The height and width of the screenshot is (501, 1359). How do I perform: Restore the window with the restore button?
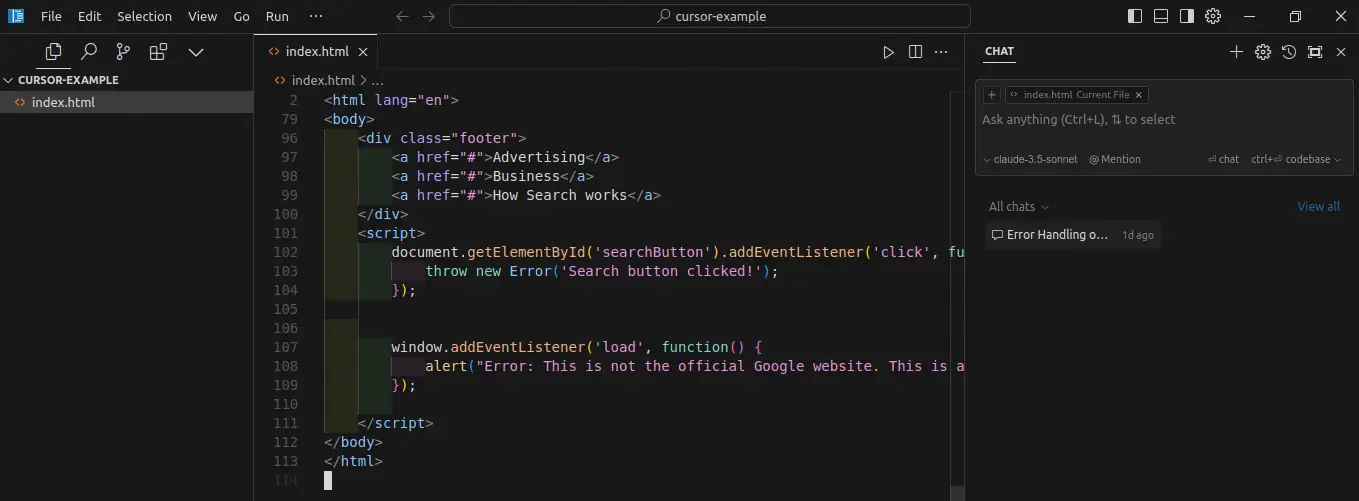point(1295,16)
